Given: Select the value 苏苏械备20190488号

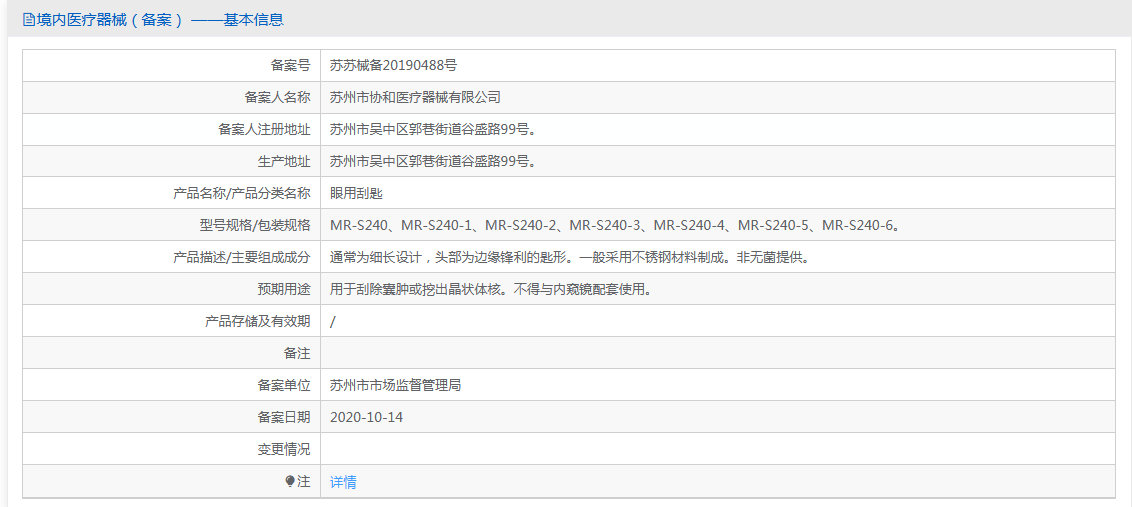Looking at the screenshot, I should pyautogui.click(x=393, y=65).
